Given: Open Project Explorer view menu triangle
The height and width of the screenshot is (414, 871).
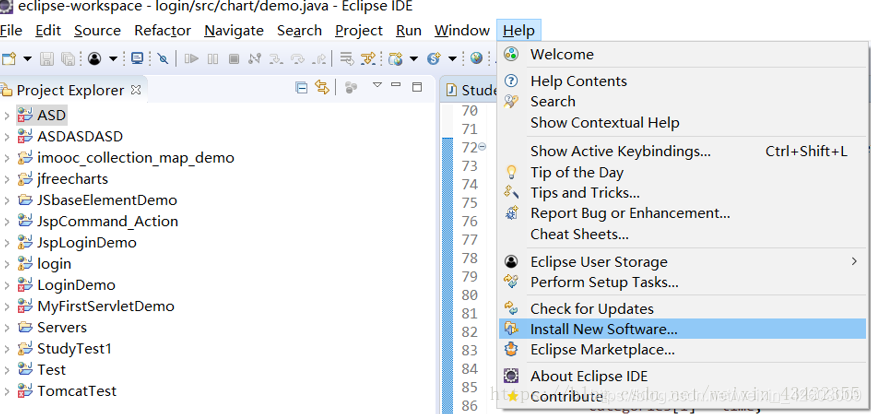Looking at the screenshot, I should [x=377, y=85].
